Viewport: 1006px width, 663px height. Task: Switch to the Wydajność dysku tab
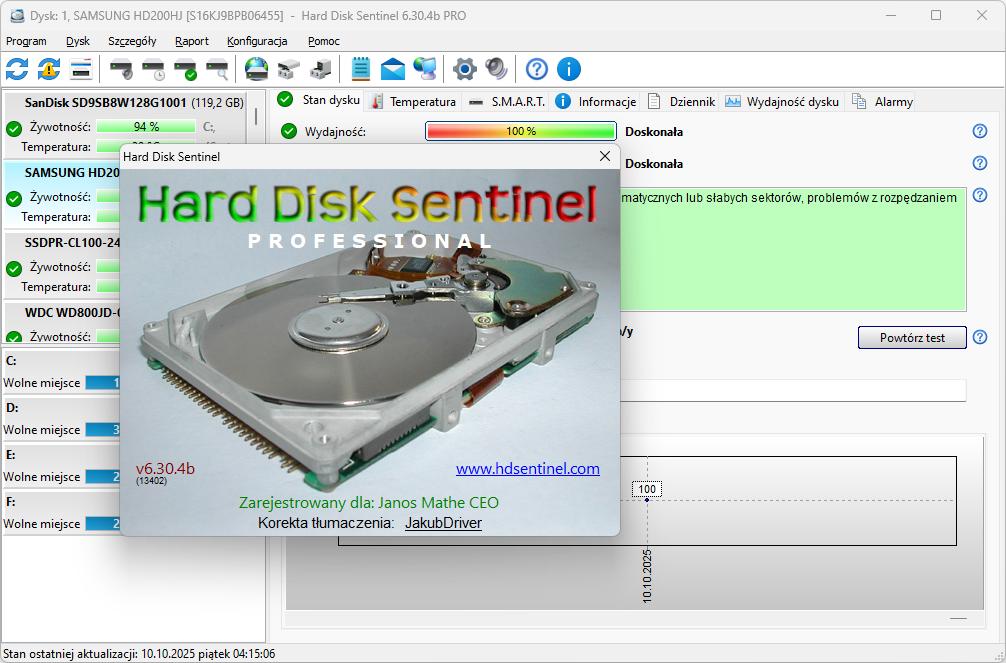pyautogui.click(x=782, y=101)
